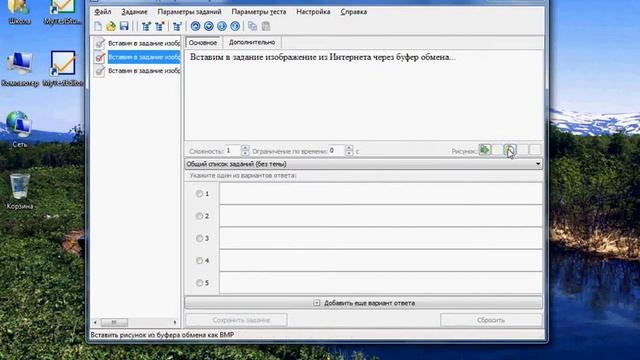Open the Файл menu
640x360 pixels.
pos(103,12)
